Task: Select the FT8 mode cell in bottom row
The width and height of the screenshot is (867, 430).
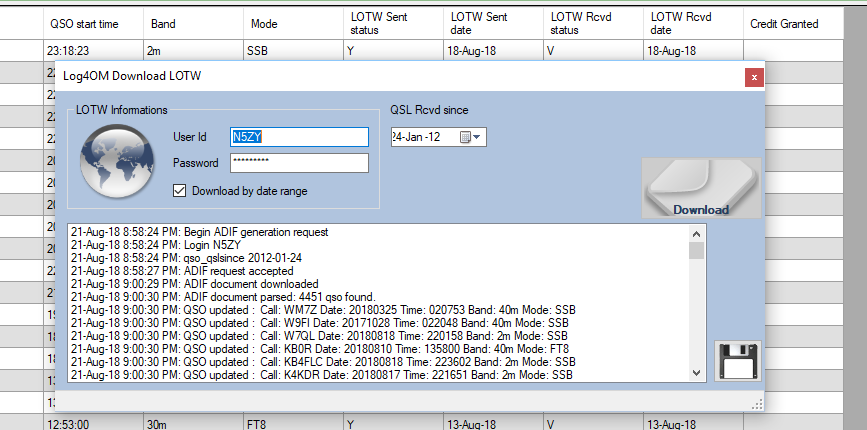Action: click(x=294, y=423)
